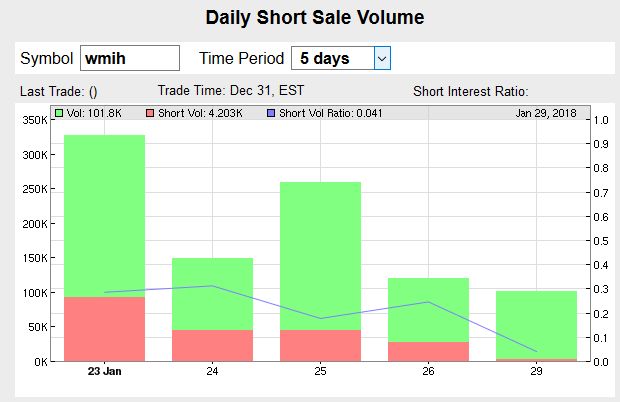Click the green volume bar for the 29th
The width and height of the screenshot is (620, 402).
point(536,324)
